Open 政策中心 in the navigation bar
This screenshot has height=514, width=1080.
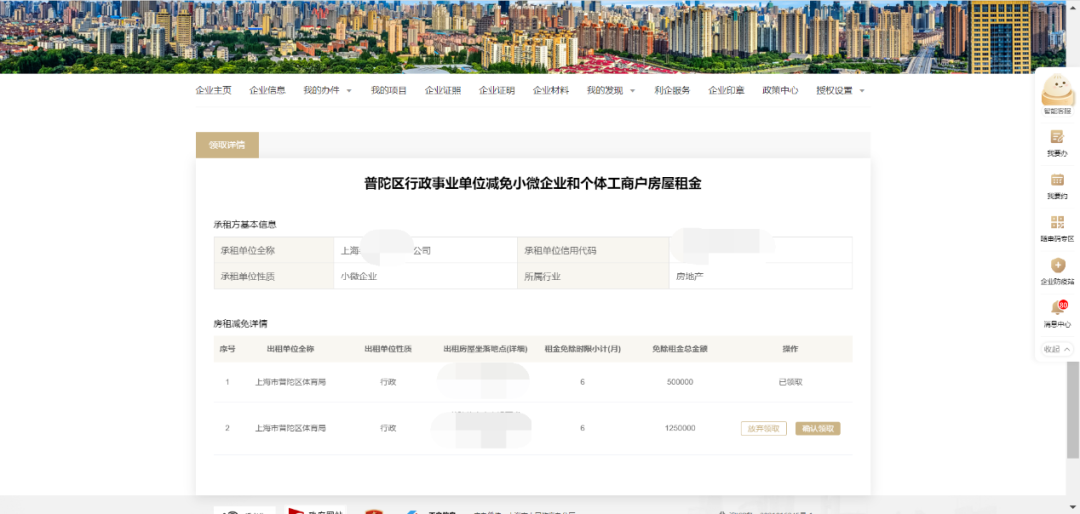pyautogui.click(x=780, y=90)
